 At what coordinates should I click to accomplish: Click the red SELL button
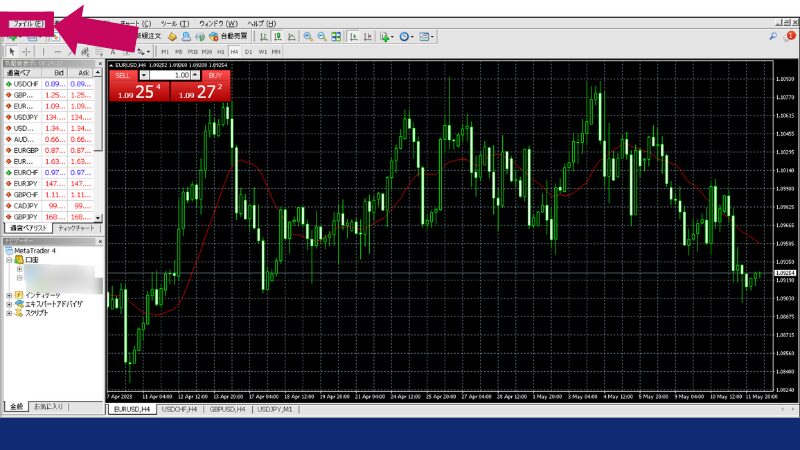122,75
